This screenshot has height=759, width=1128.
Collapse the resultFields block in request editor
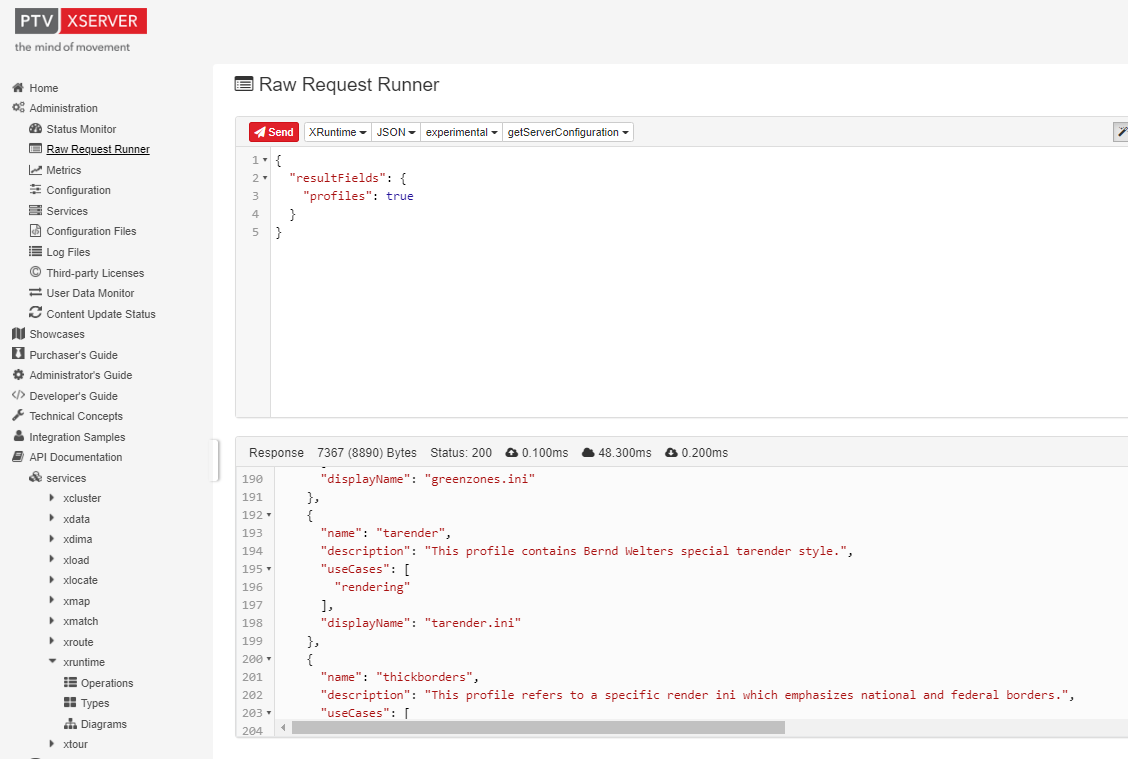(x=265, y=178)
